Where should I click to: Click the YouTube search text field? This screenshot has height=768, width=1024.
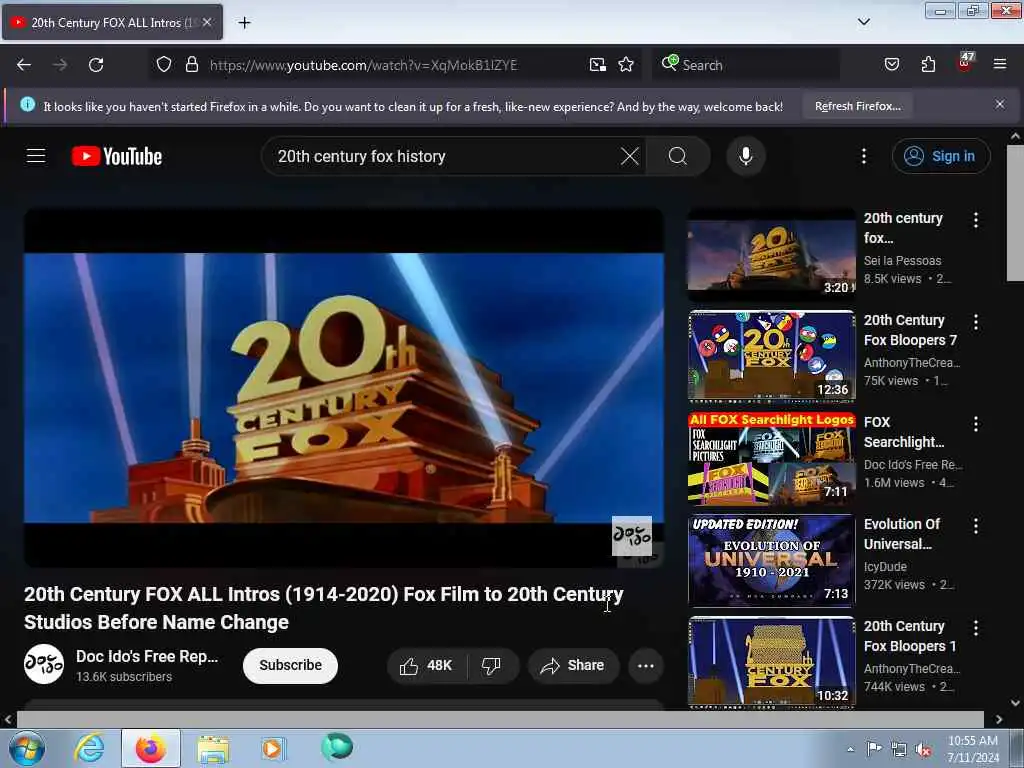tap(444, 156)
